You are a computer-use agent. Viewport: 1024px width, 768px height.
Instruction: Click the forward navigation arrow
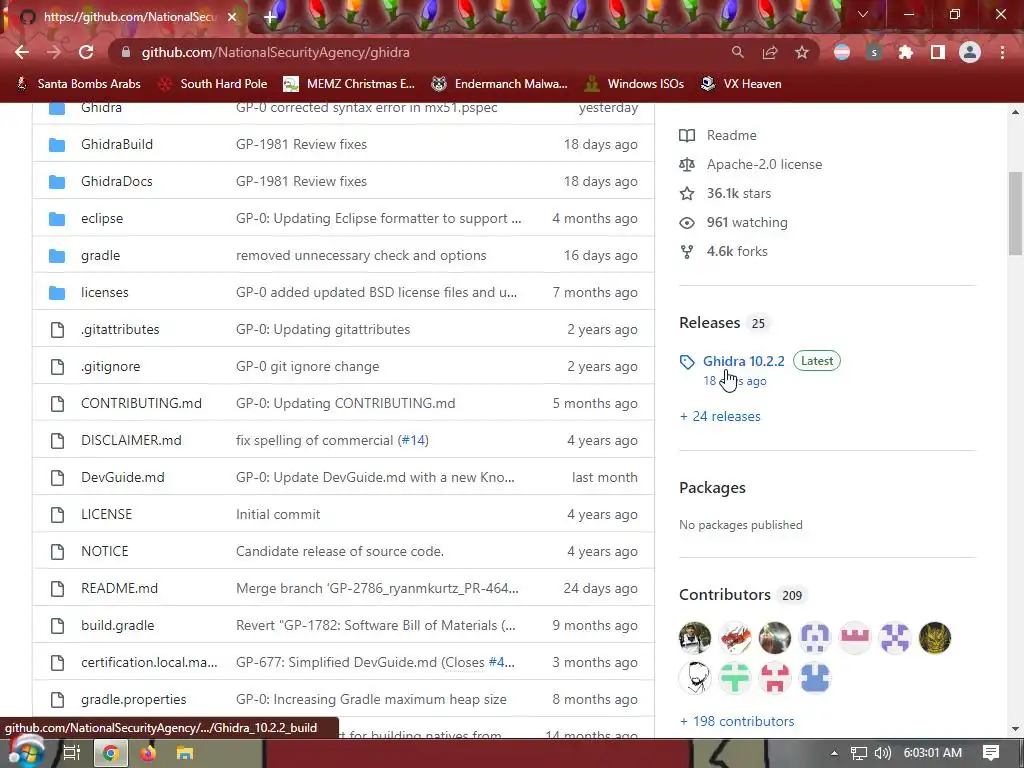[x=54, y=52]
